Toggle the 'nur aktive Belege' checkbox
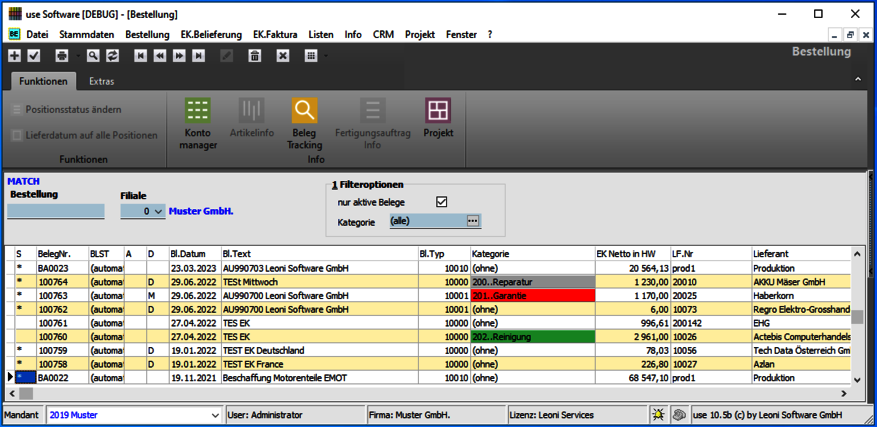This screenshot has height=427, width=877. pos(441,202)
